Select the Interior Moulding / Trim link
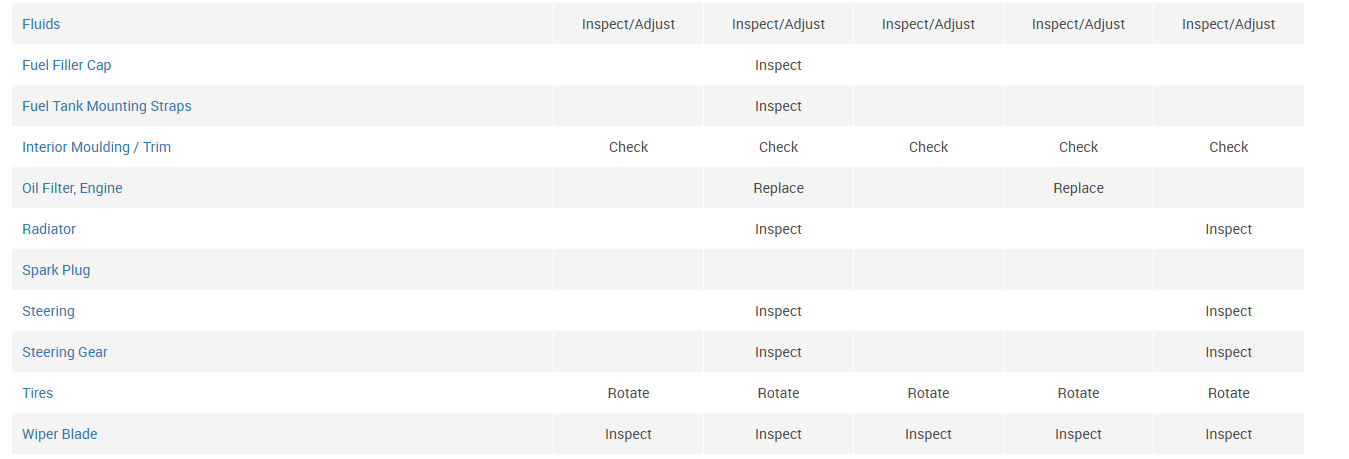The height and width of the screenshot is (459, 1349). [x=96, y=147]
